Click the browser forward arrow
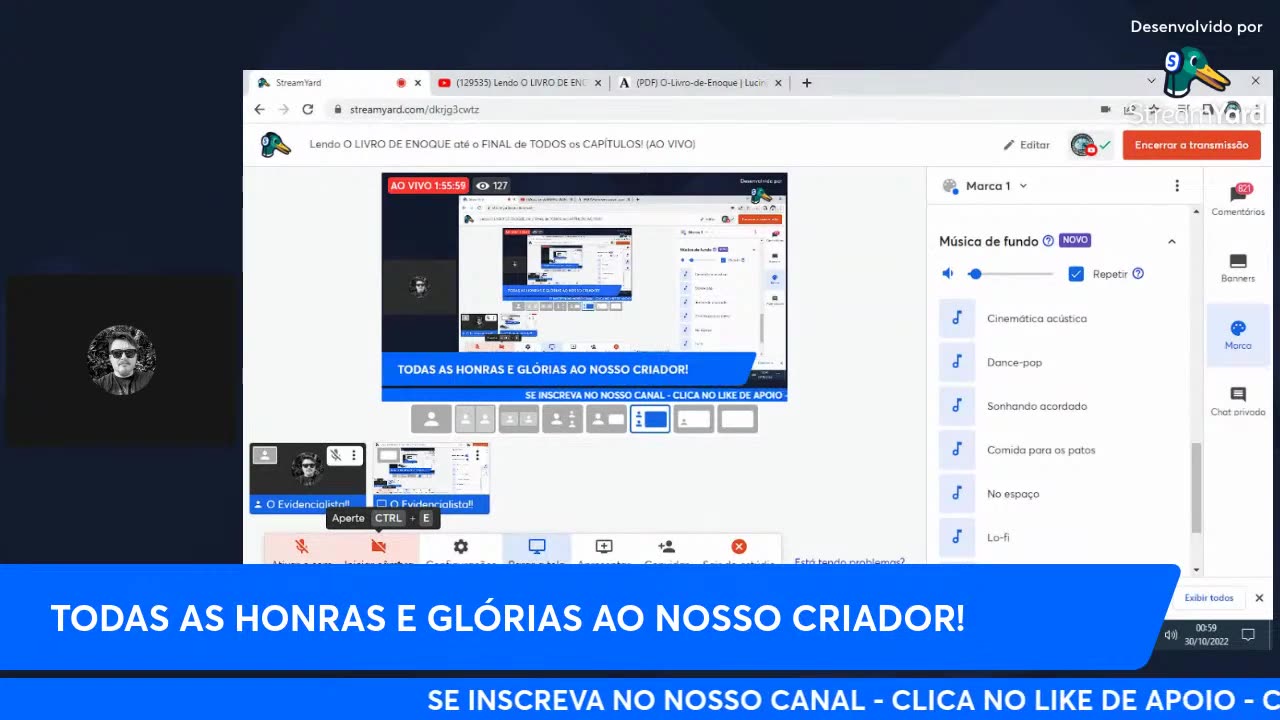Screen dimensions: 1280x720 pos(284,109)
